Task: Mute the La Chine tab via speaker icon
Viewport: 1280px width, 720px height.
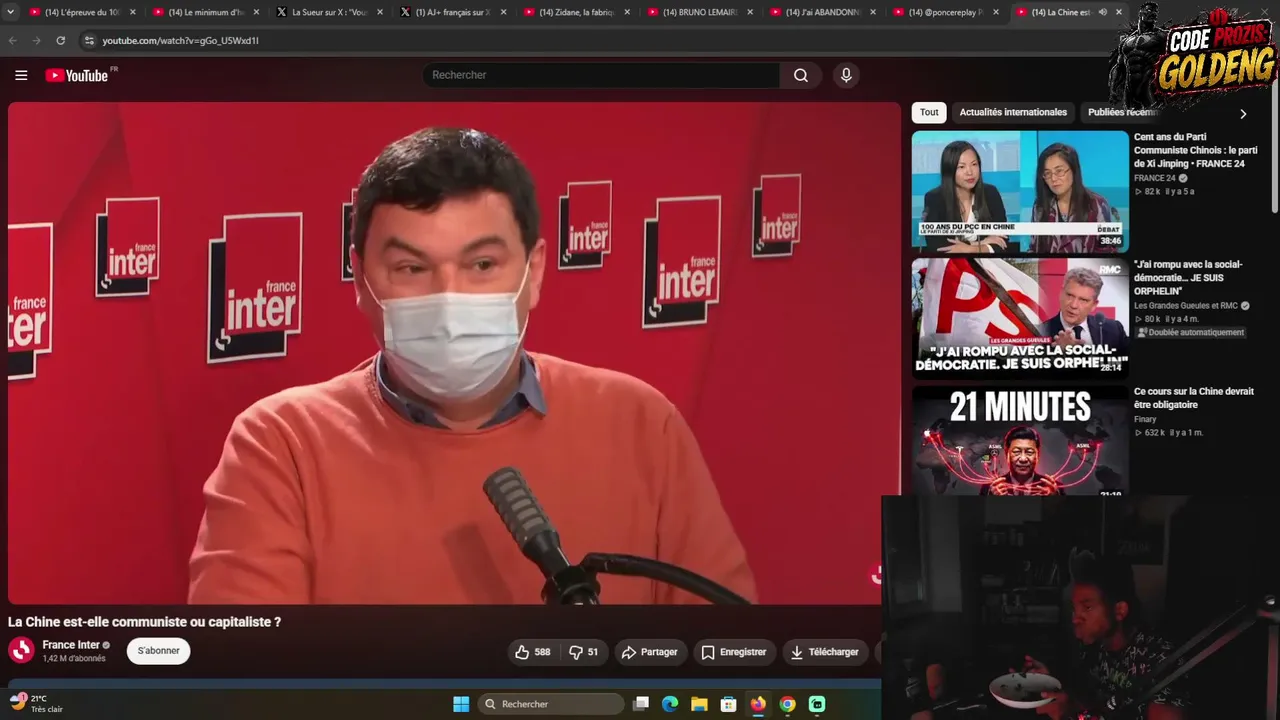Action: coord(1102,12)
